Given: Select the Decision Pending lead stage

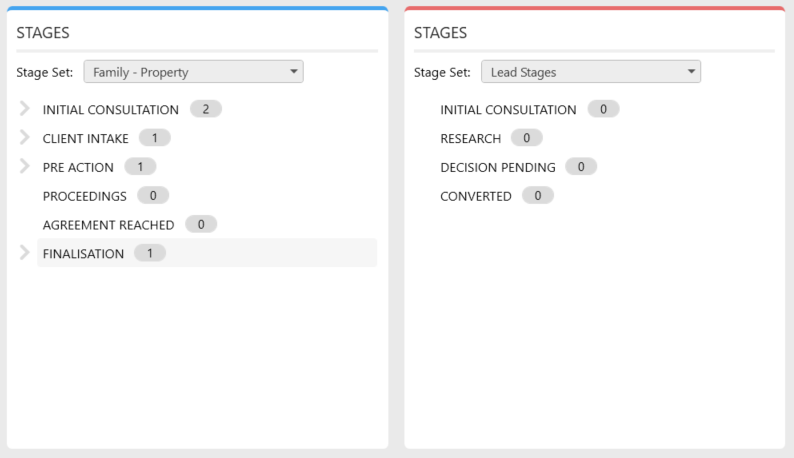Looking at the screenshot, I should tap(498, 167).
